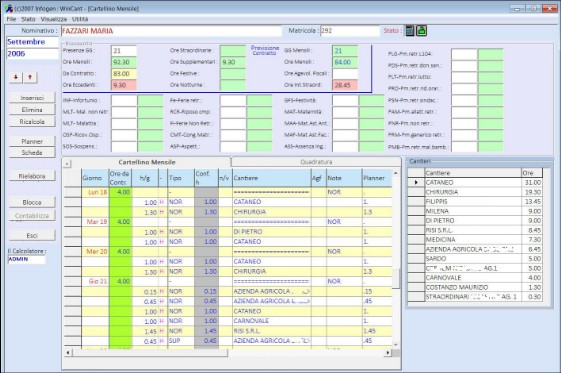Select the Lun 18 day cell

tap(95, 192)
